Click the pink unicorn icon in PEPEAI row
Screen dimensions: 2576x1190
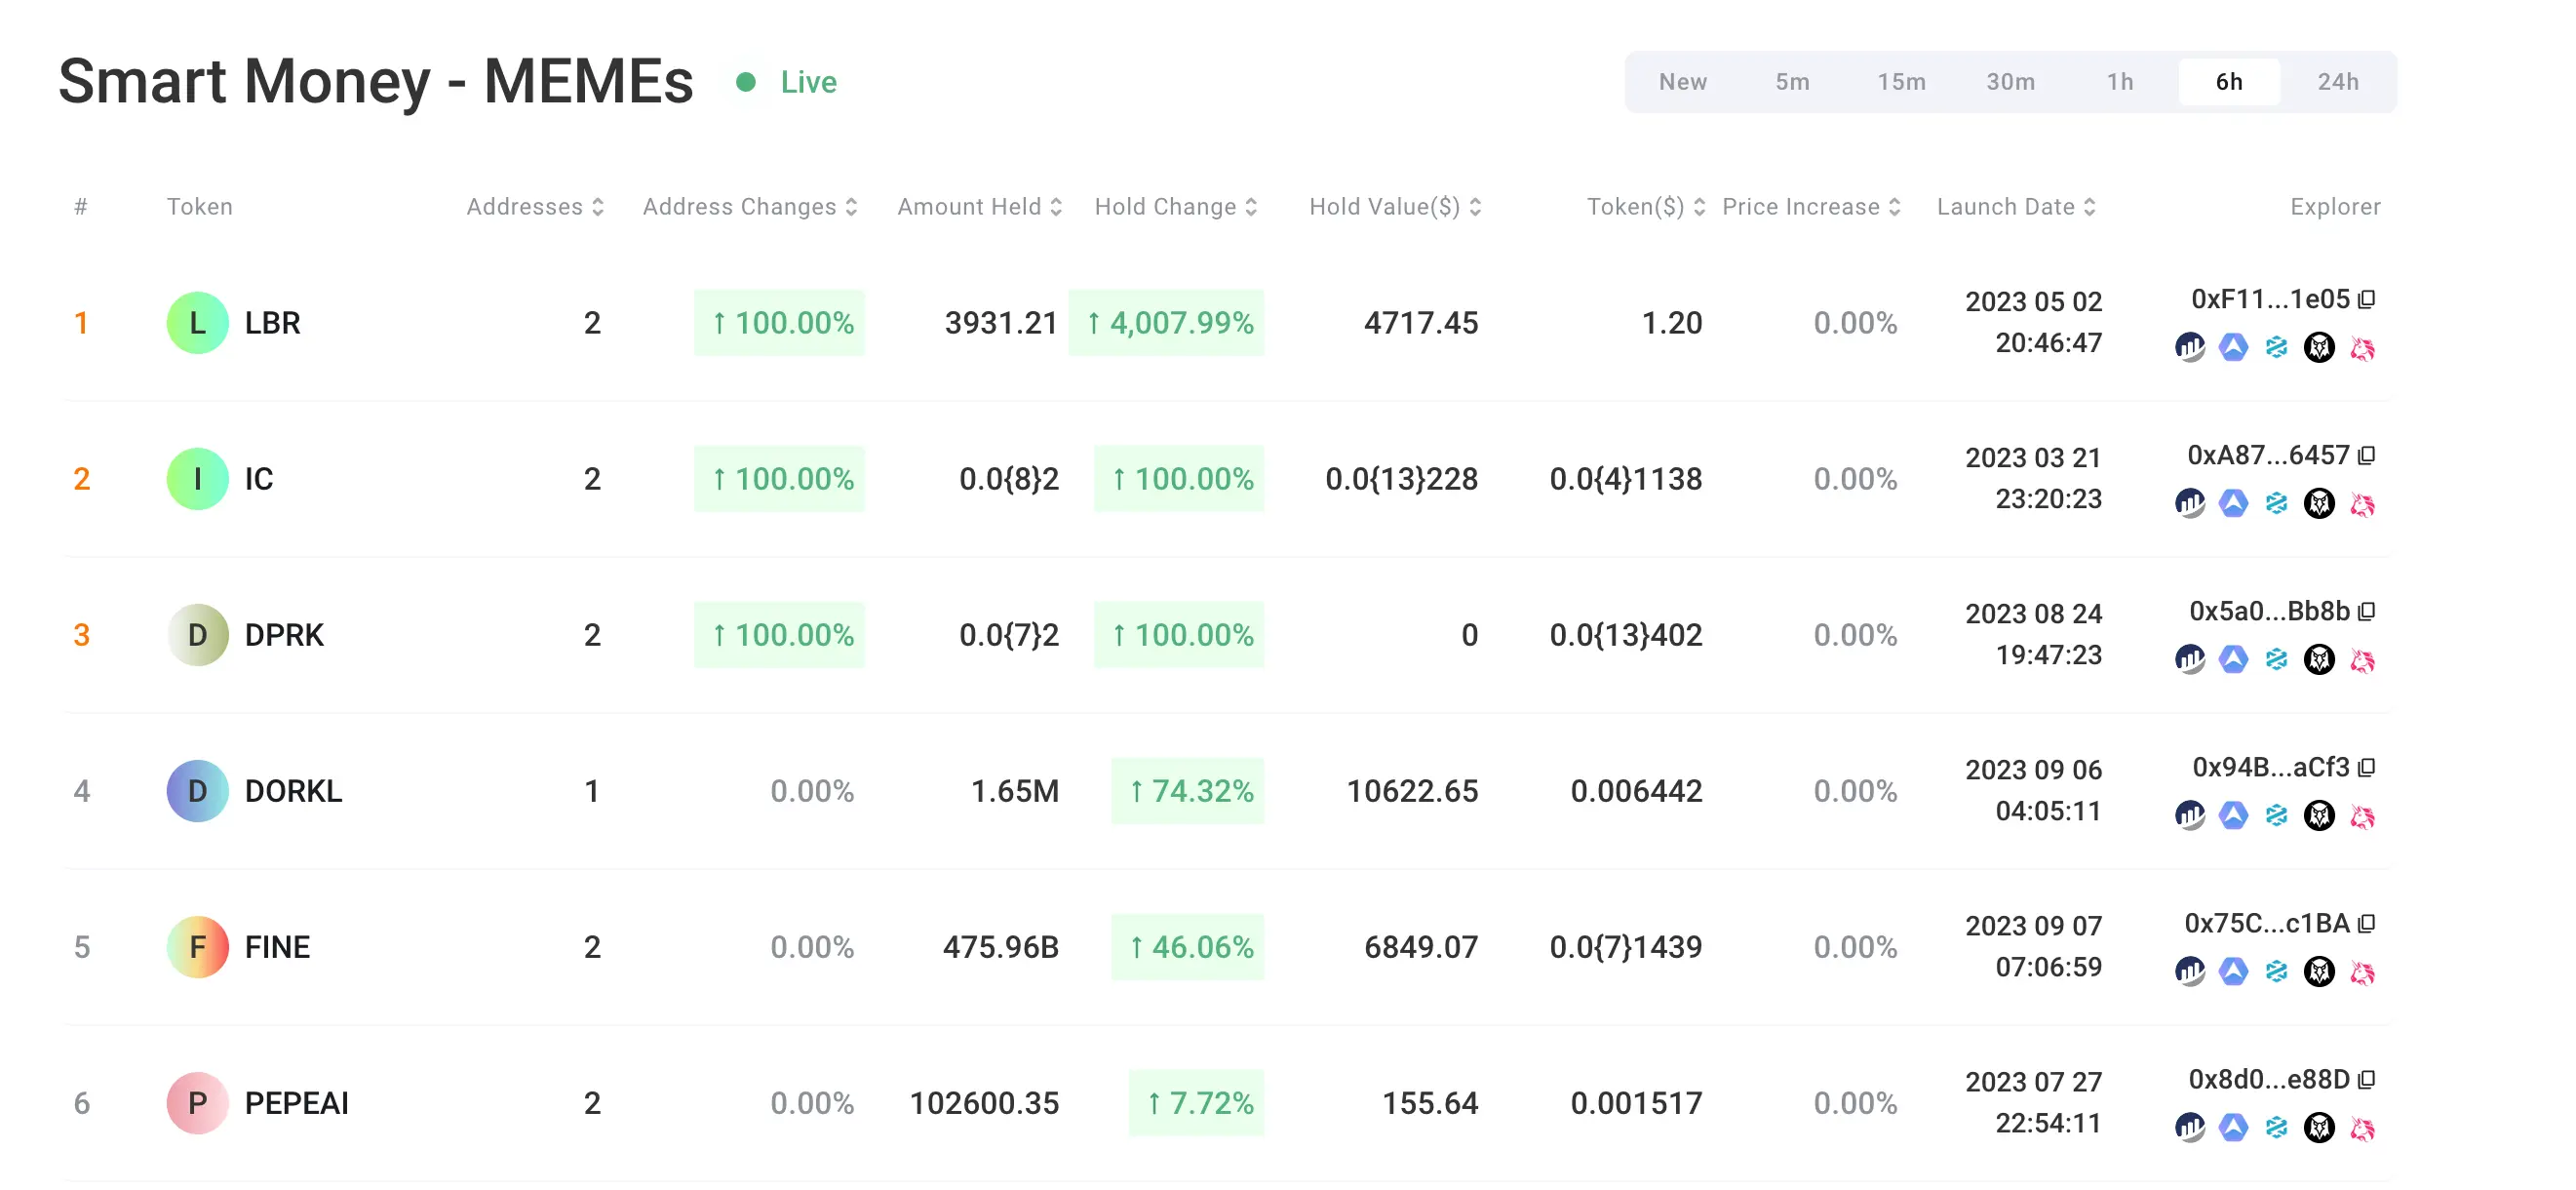tap(2362, 1128)
